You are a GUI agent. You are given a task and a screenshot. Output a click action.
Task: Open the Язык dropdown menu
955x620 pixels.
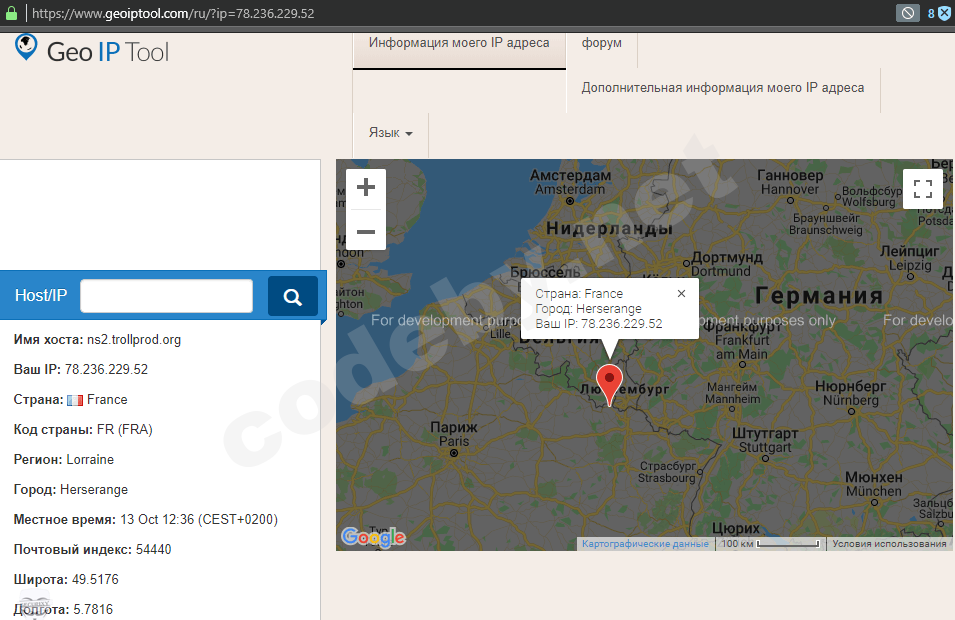click(390, 133)
